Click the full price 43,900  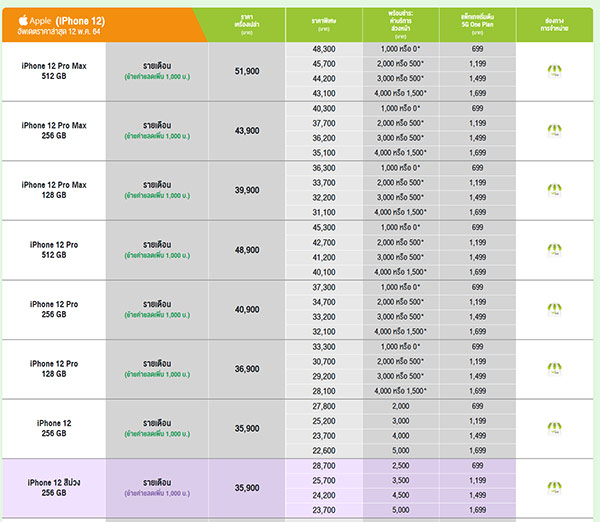coord(247,131)
